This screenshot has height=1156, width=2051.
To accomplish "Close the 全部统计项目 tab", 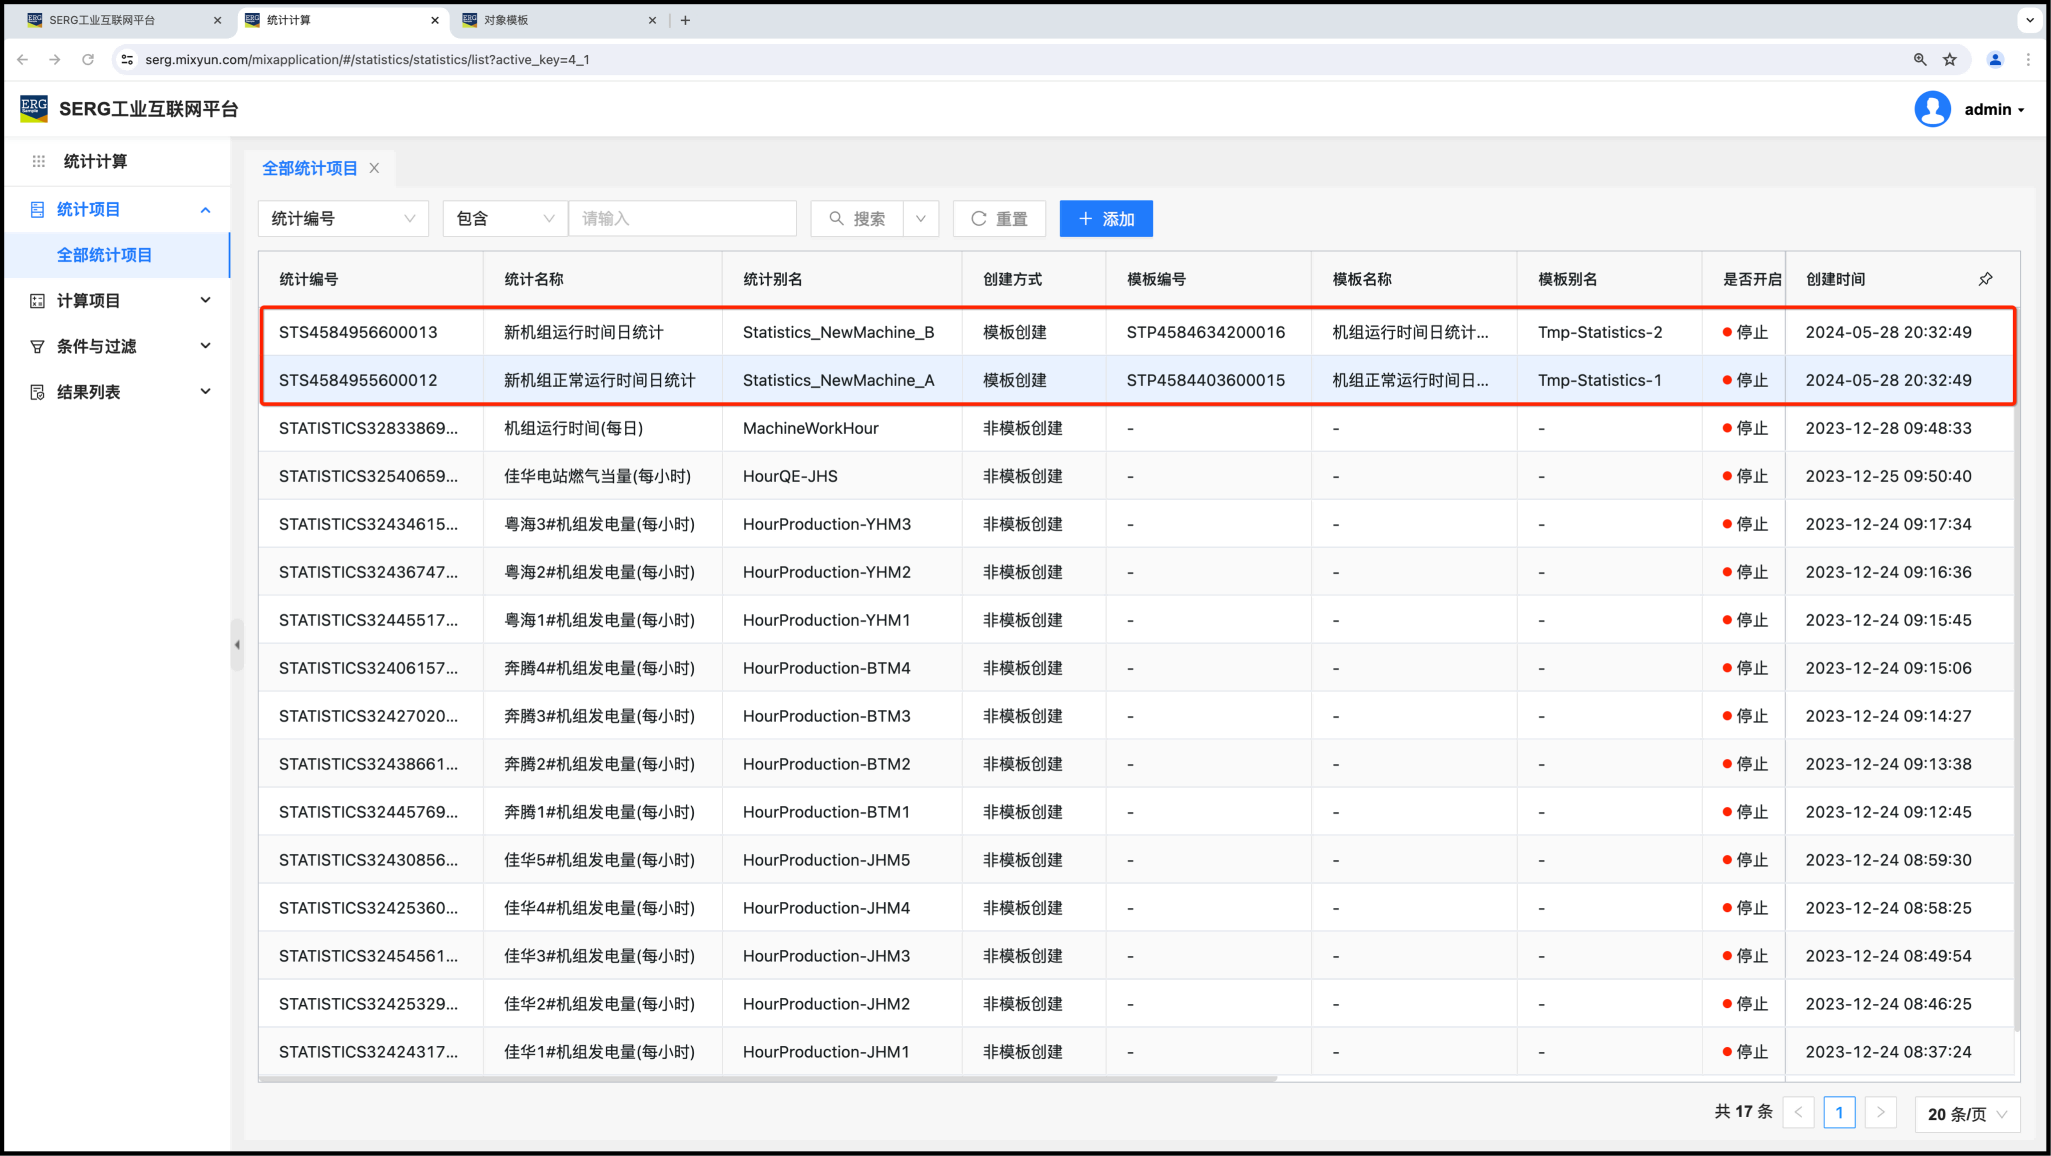I will tap(374, 168).
